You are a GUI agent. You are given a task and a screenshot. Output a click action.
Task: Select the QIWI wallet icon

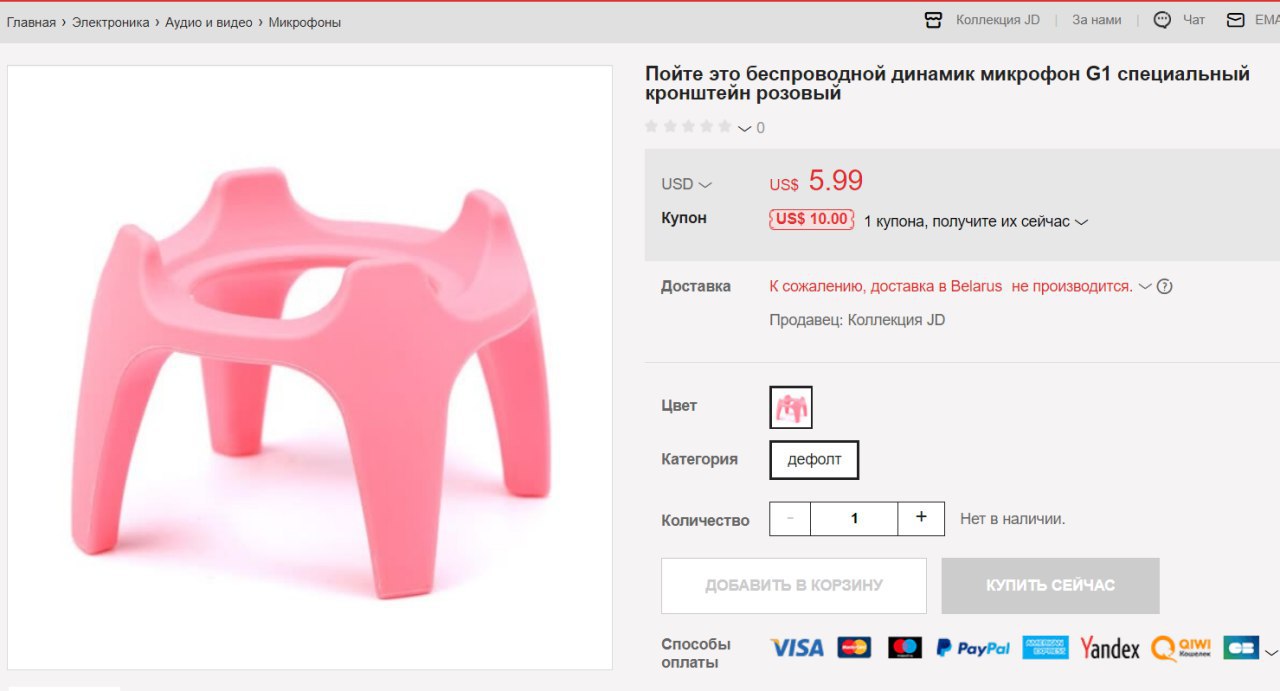[x=1181, y=648]
